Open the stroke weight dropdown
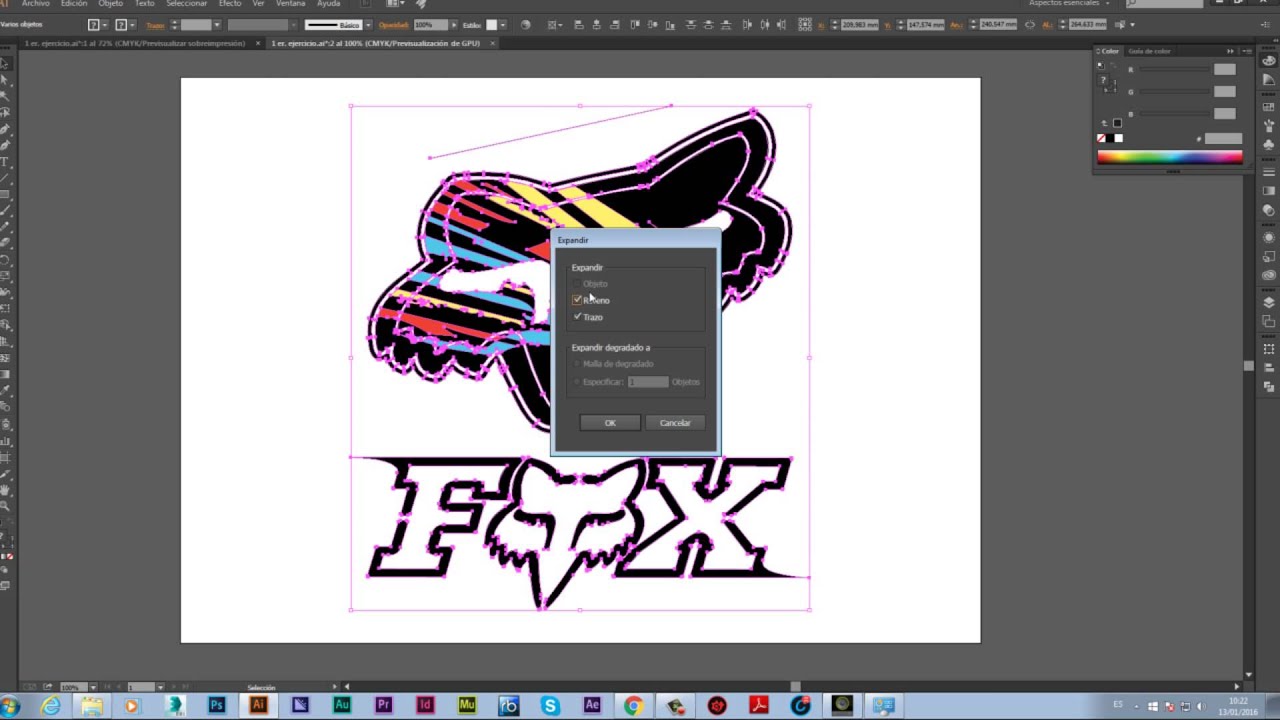The width and height of the screenshot is (1280, 720). [x=217, y=25]
